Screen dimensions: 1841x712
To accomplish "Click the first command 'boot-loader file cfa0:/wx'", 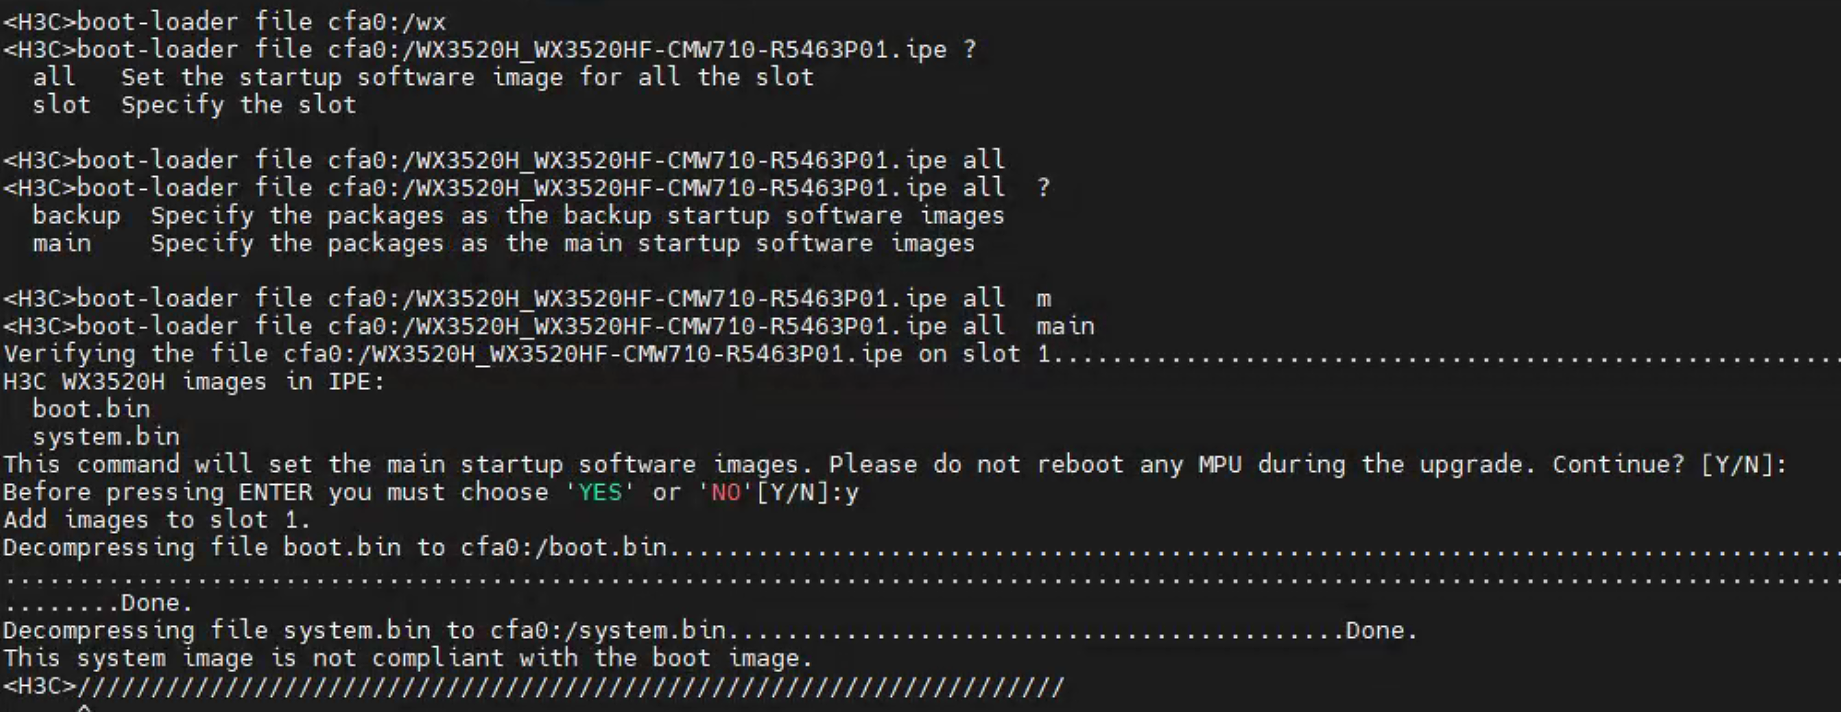I will point(225,21).
